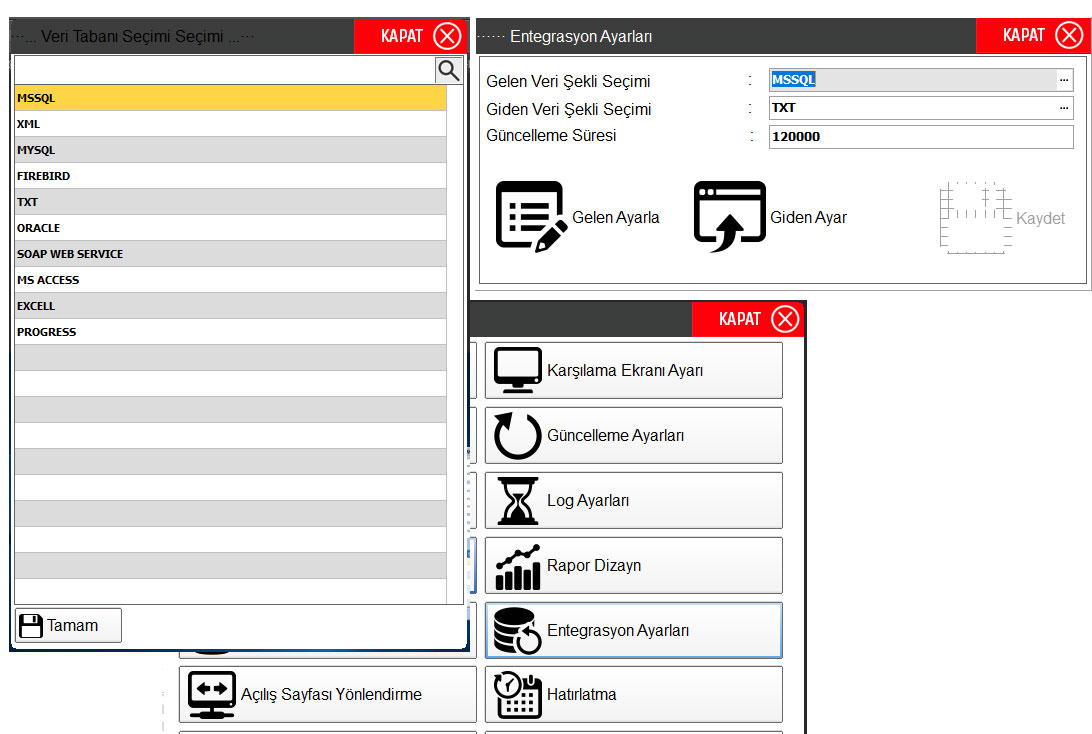Click the Giden Ayar upload window icon
This screenshot has width=1092, height=734.
tap(729, 216)
